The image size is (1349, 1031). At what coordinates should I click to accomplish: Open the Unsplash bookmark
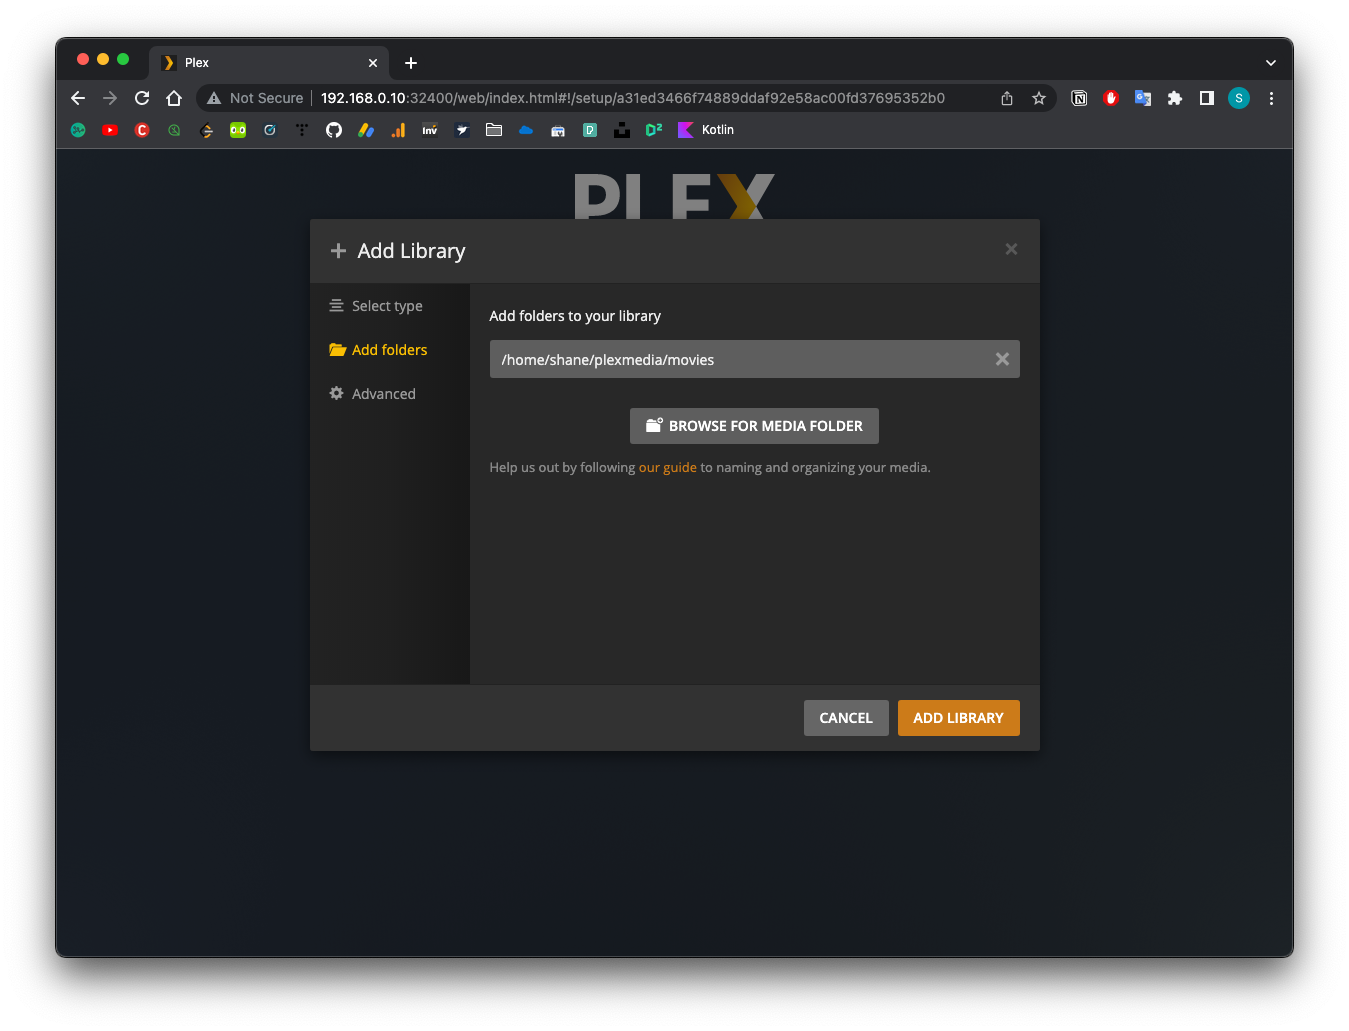click(622, 130)
